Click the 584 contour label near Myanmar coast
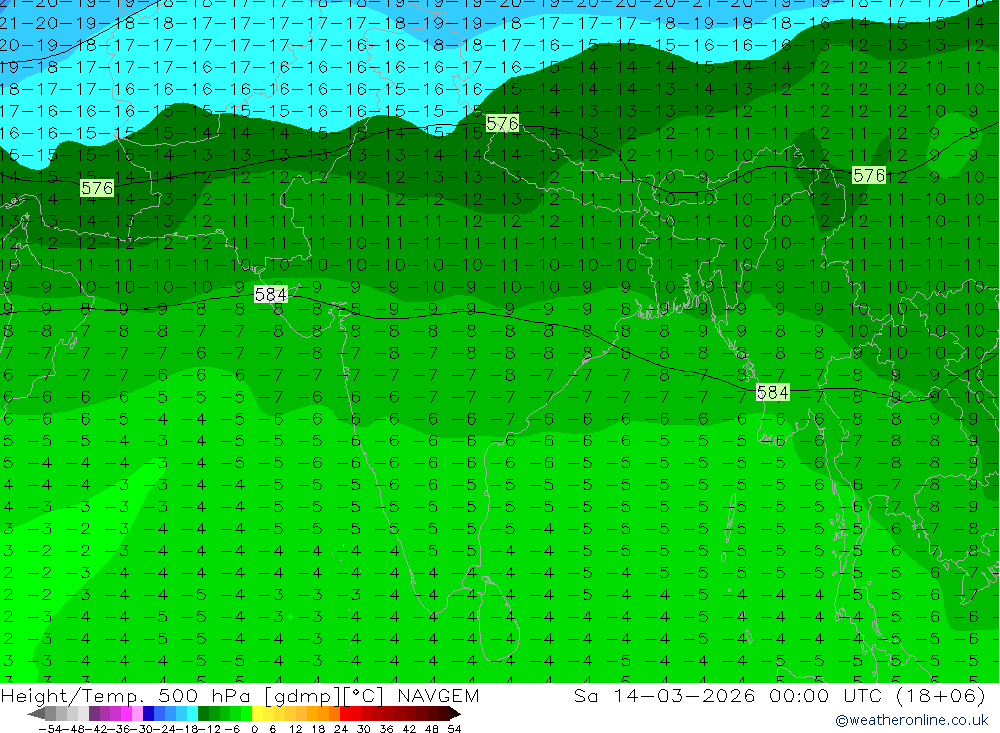The height and width of the screenshot is (733, 1000). [772, 392]
